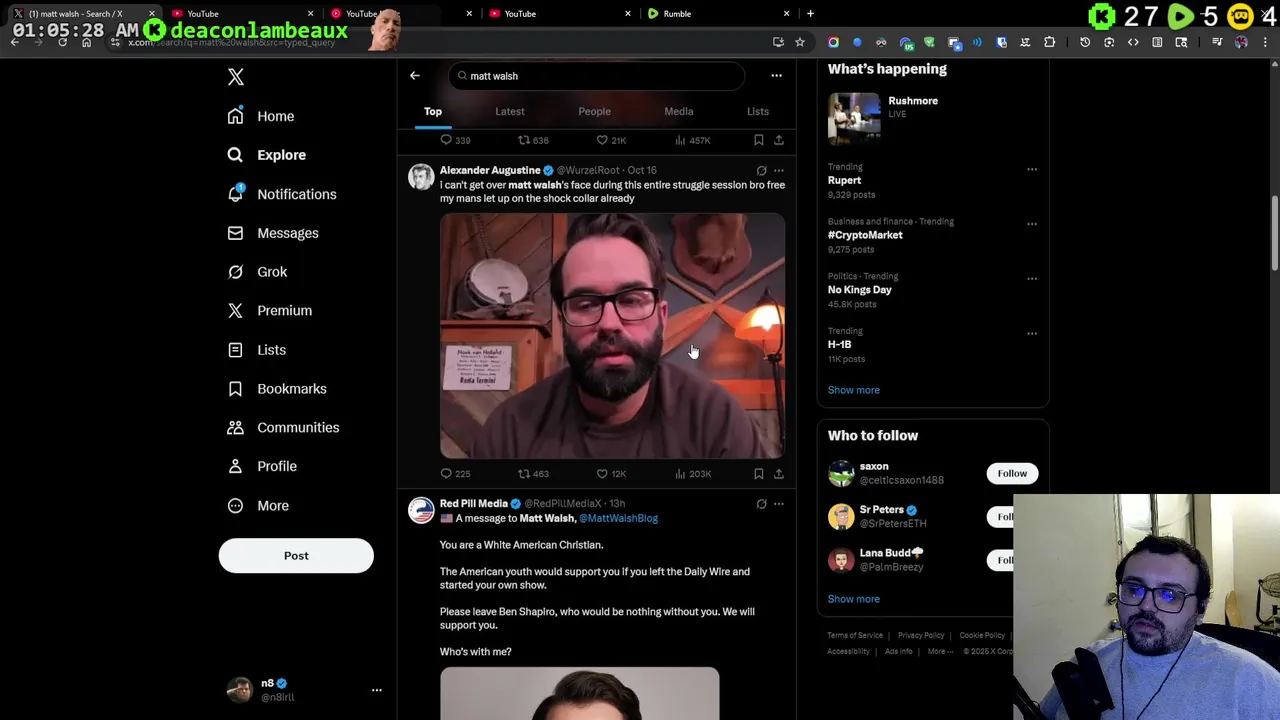
Task: Open Alexander Augustine's profile name
Action: [490, 170]
